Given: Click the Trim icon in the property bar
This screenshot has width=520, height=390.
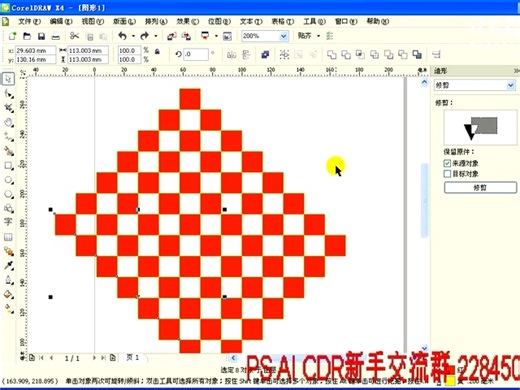Looking at the screenshot, I should pos(346,54).
